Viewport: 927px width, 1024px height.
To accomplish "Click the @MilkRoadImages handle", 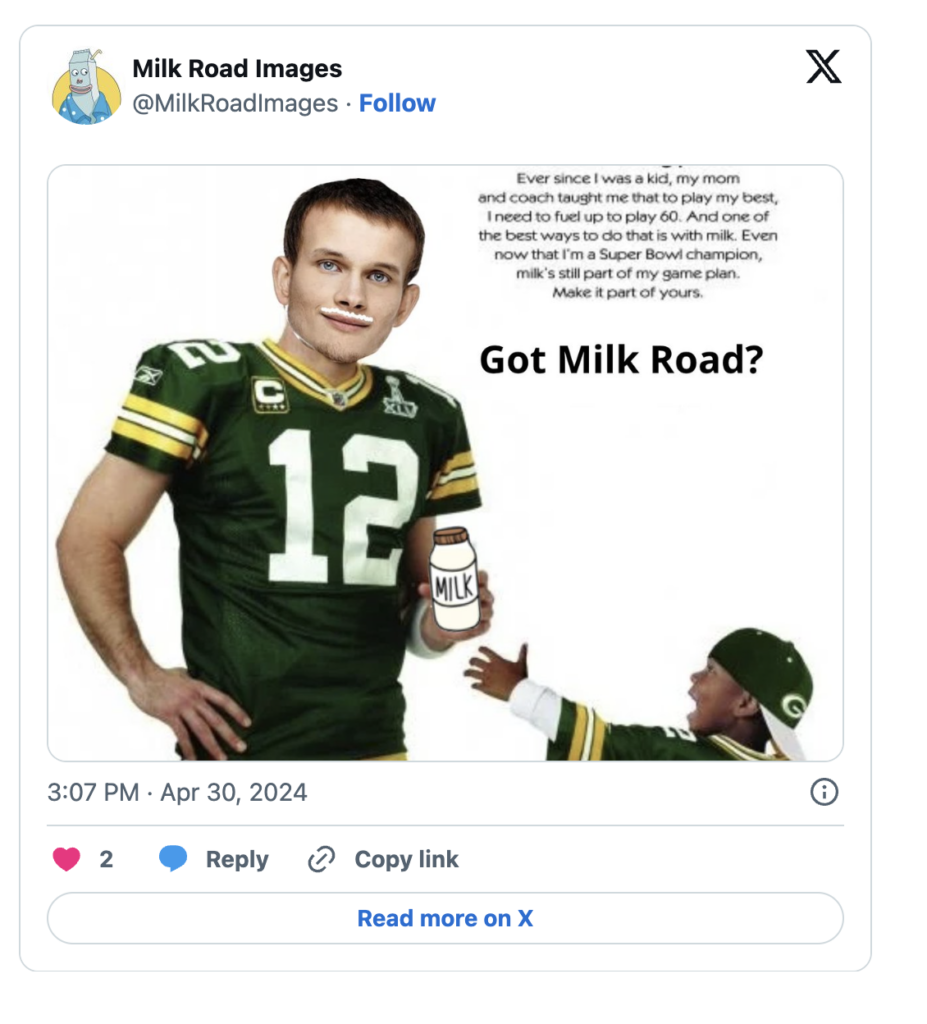I will [x=235, y=103].
